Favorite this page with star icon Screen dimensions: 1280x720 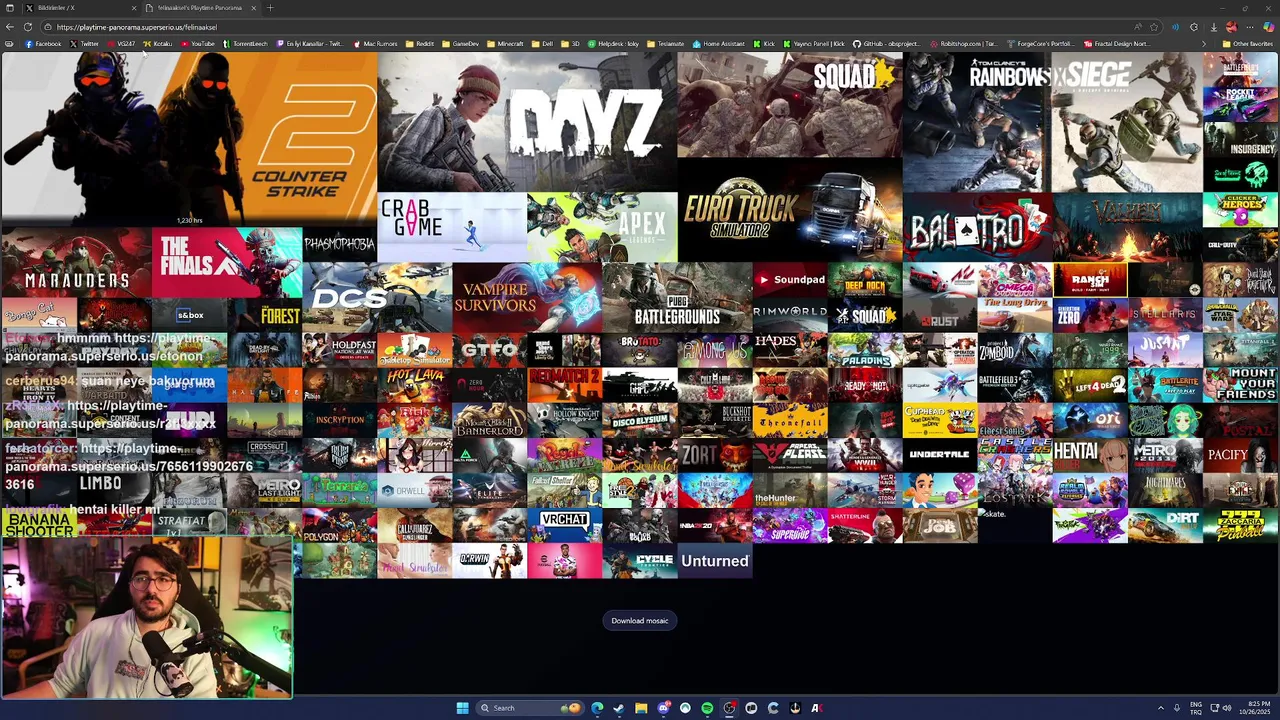pyautogui.click(x=1154, y=27)
